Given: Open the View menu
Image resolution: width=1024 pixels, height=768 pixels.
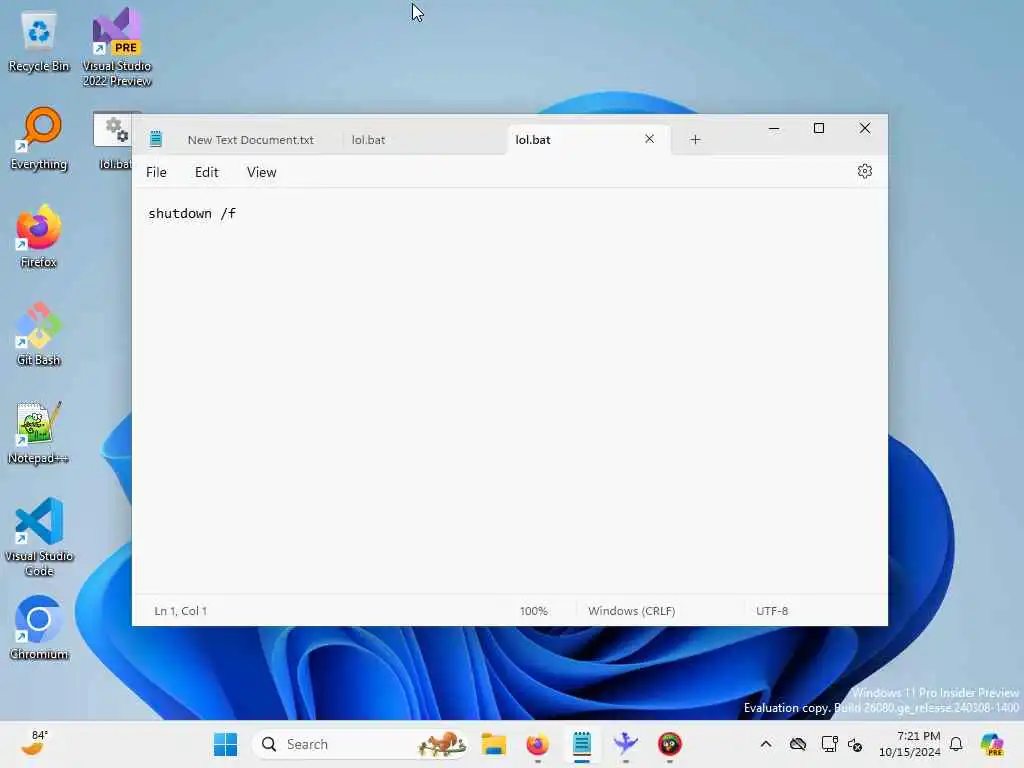Looking at the screenshot, I should pos(261,172).
